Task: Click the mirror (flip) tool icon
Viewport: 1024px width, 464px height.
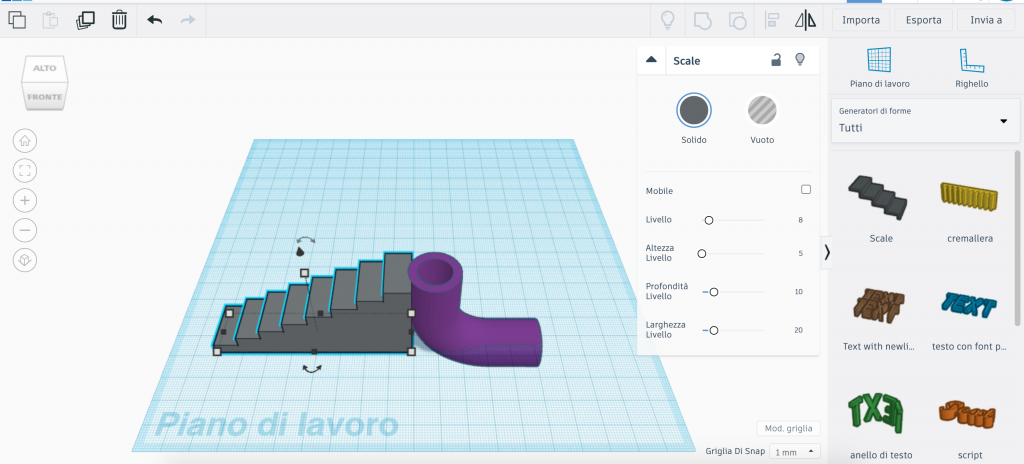Action: [x=805, y=20]
